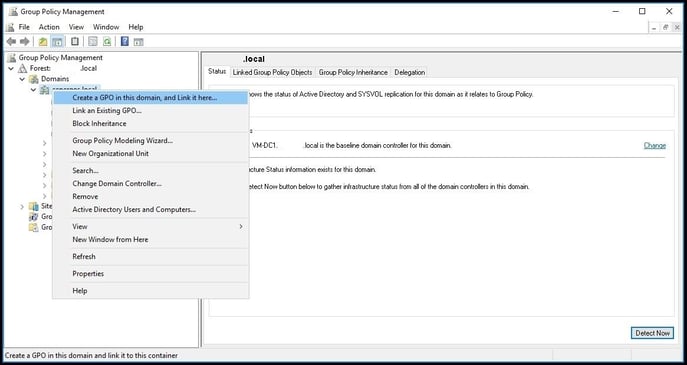Go forward with the toolbar Forward arrow
Image resolution: width=687 pixels, height=365 pixels.
tap(25, 41)
